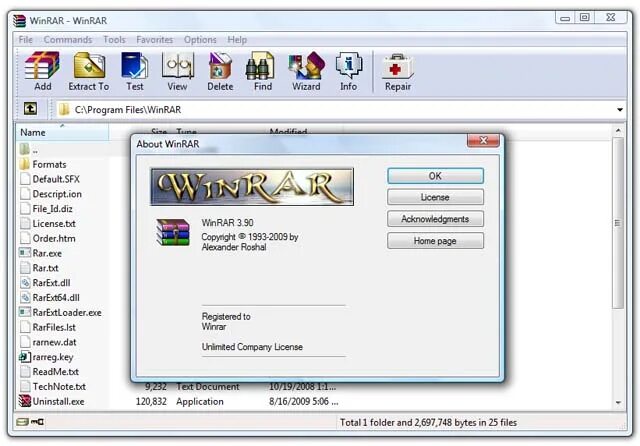Click the 'Application' type cell for Uninstall.exe
Viewport: 640px width, 446px height.
200,402
